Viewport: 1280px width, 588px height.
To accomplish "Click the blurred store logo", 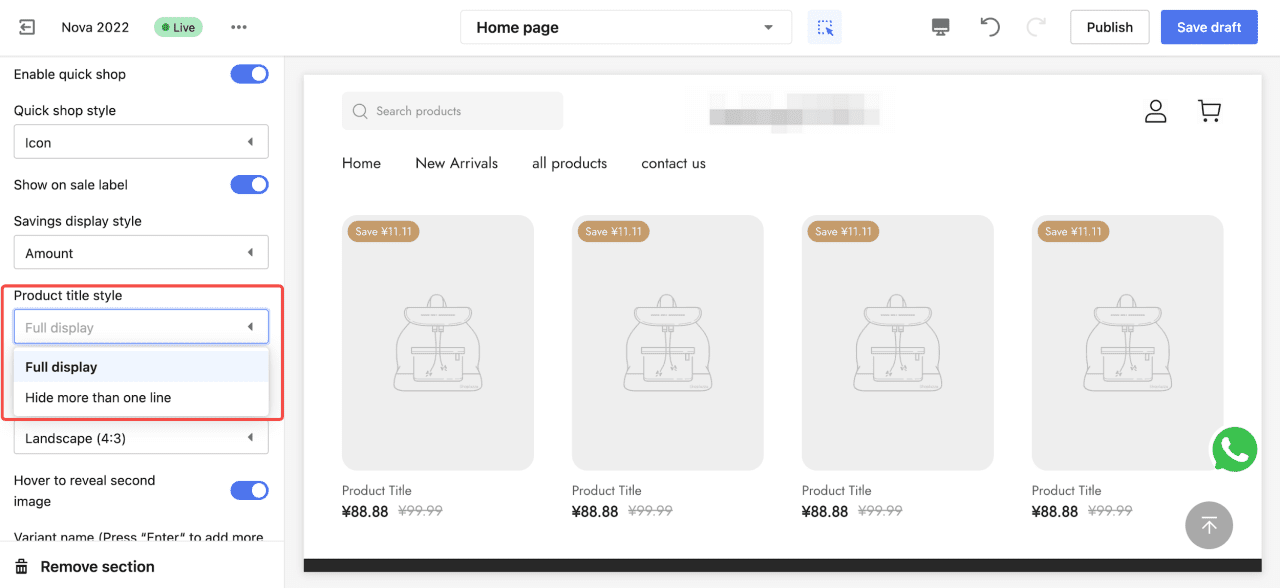I will click(795, 110).
